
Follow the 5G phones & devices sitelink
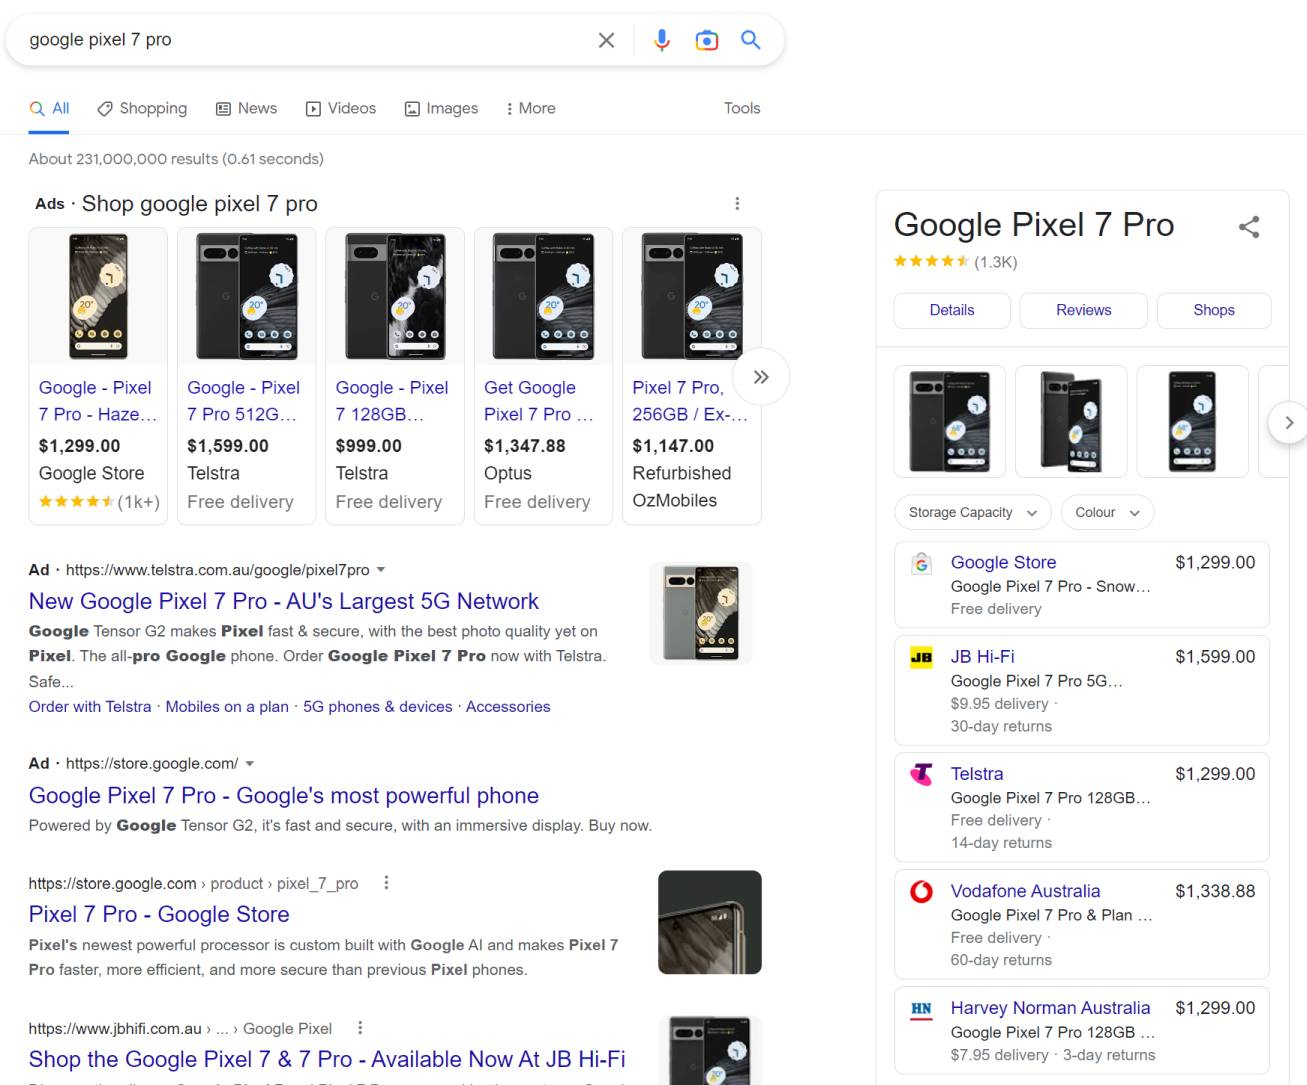(x=378, y=706)
